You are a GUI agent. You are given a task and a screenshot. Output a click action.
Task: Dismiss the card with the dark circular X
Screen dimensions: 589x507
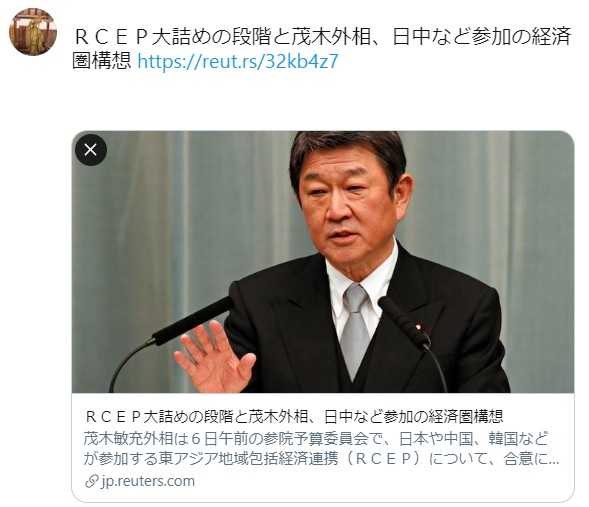coord(91,150)
